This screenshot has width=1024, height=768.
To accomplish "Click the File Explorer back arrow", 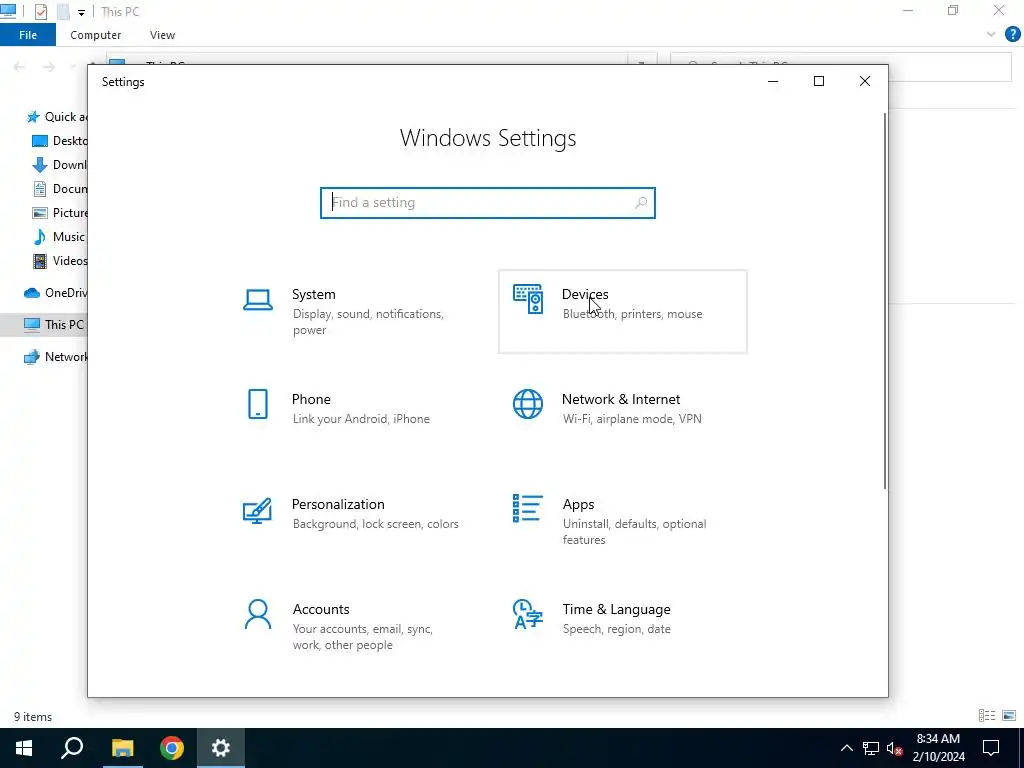I will point(20,67).
